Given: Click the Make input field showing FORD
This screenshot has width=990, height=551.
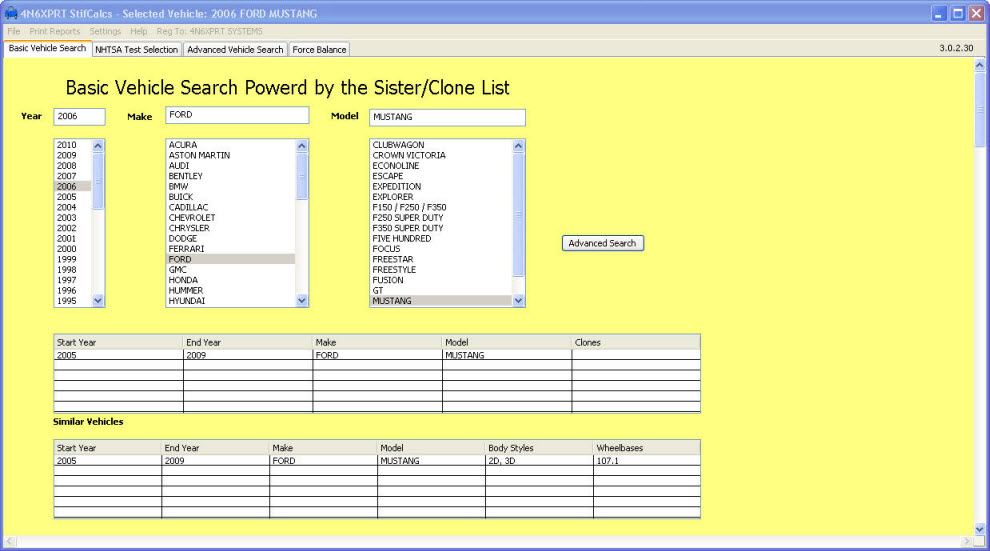Looking at the screenshot, I should (x=237, y=116).
